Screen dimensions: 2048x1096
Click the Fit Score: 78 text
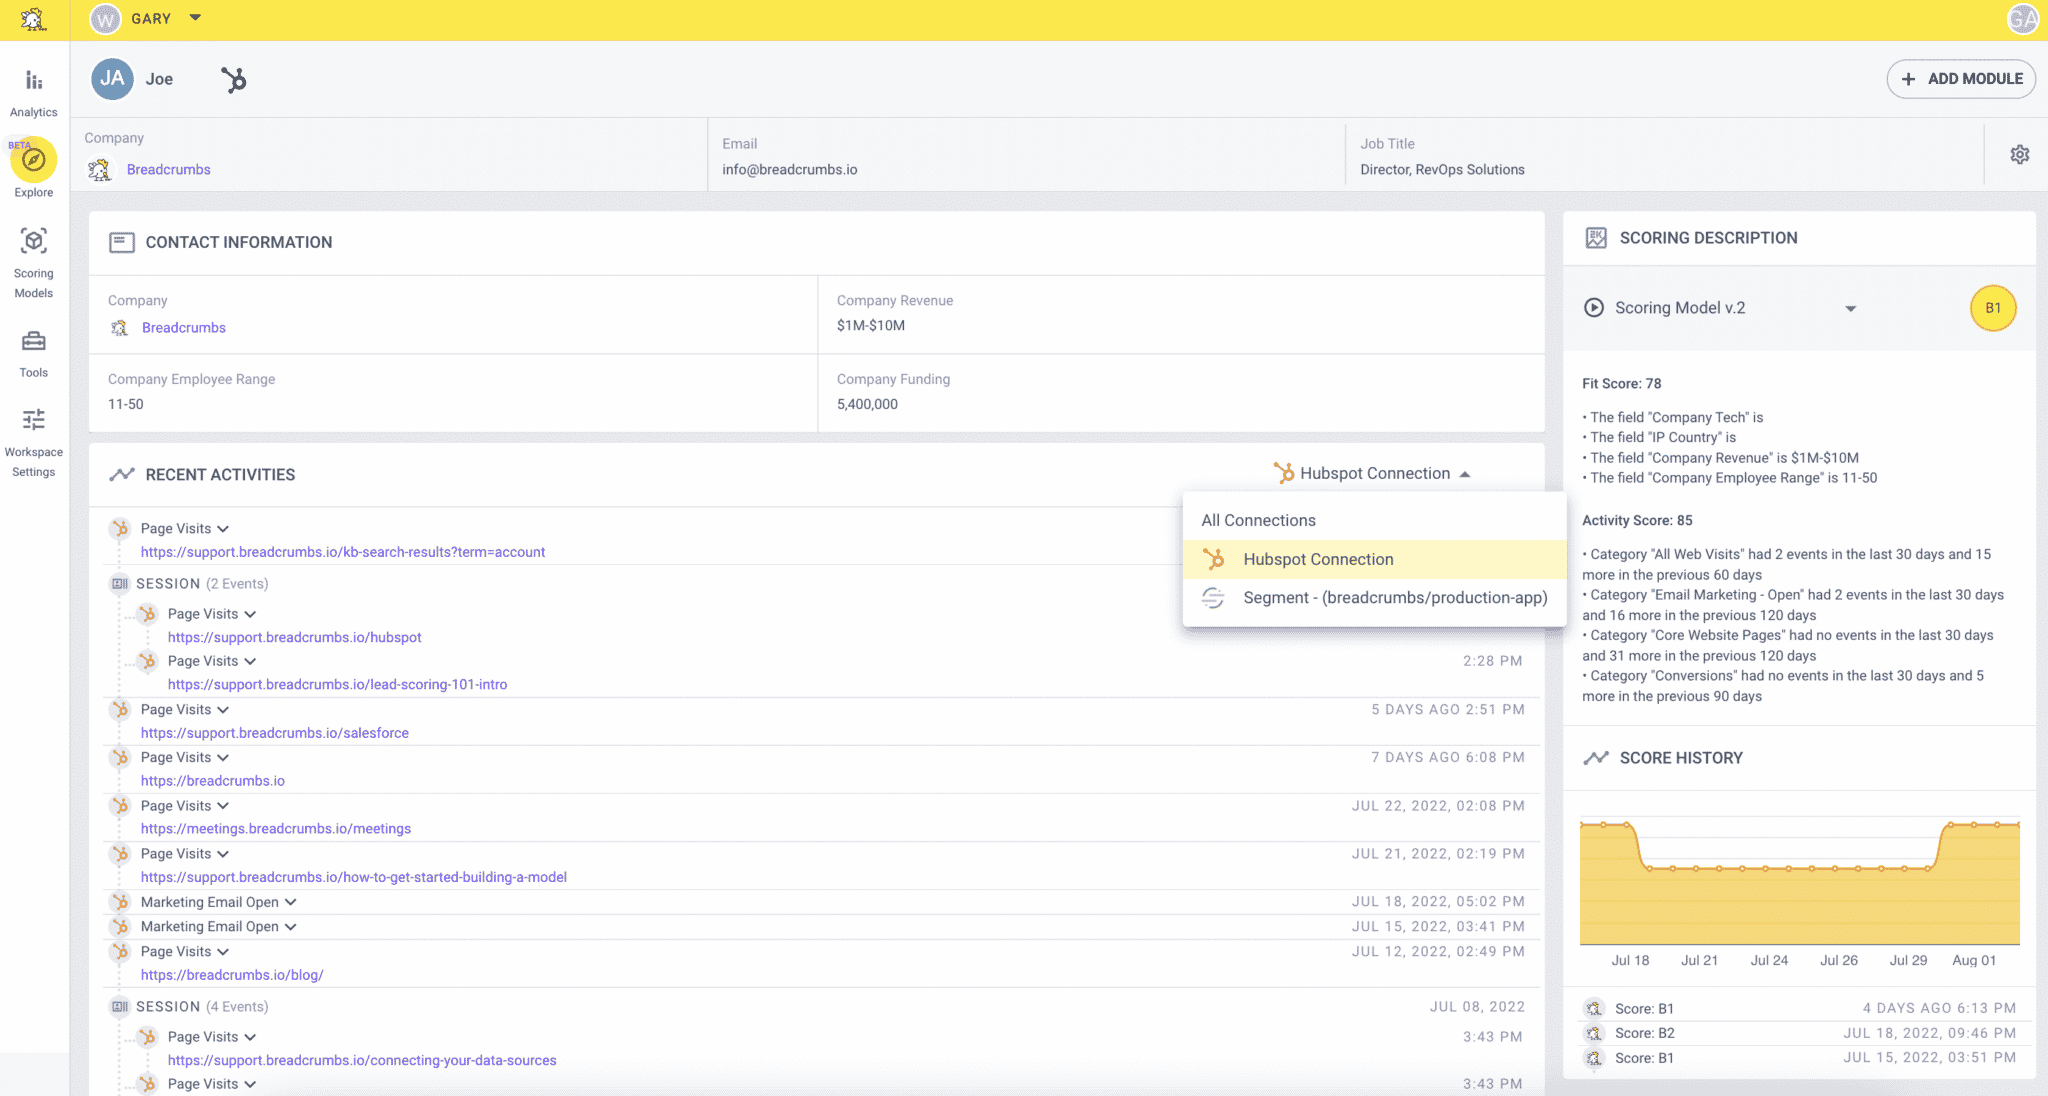pos(1622,384)
